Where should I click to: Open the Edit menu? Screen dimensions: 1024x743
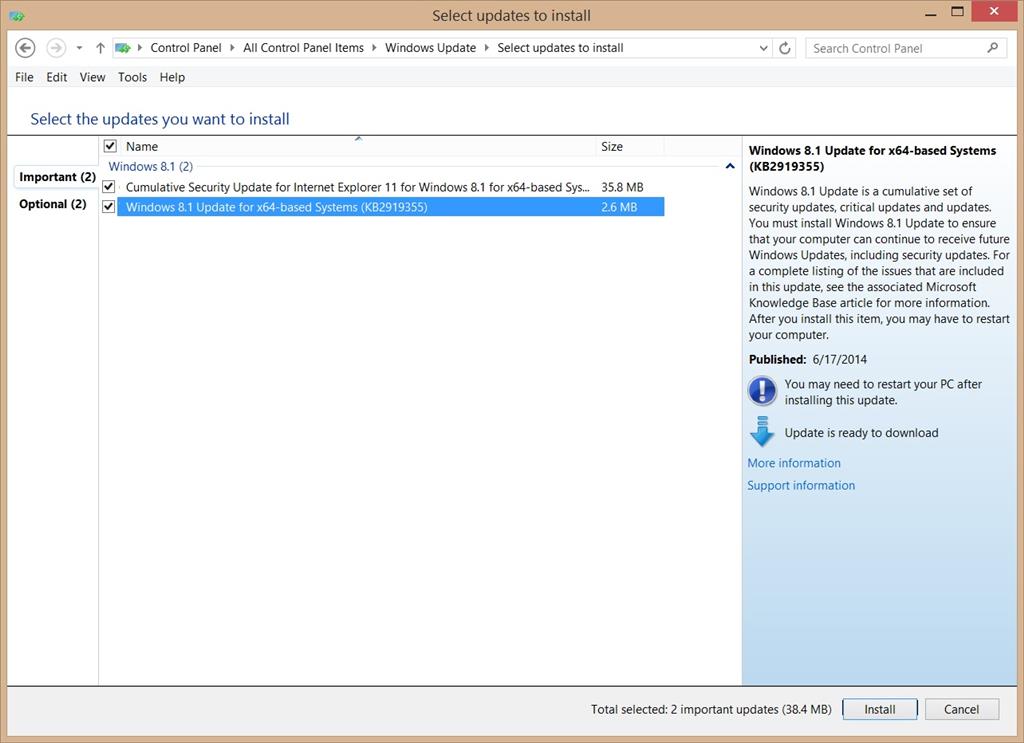pyautogui.click(x=57, y=77)
